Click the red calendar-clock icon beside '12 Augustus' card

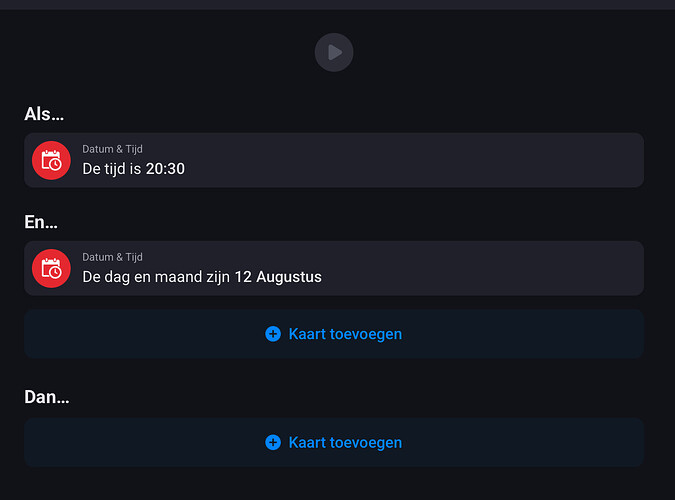click(51, 268)
